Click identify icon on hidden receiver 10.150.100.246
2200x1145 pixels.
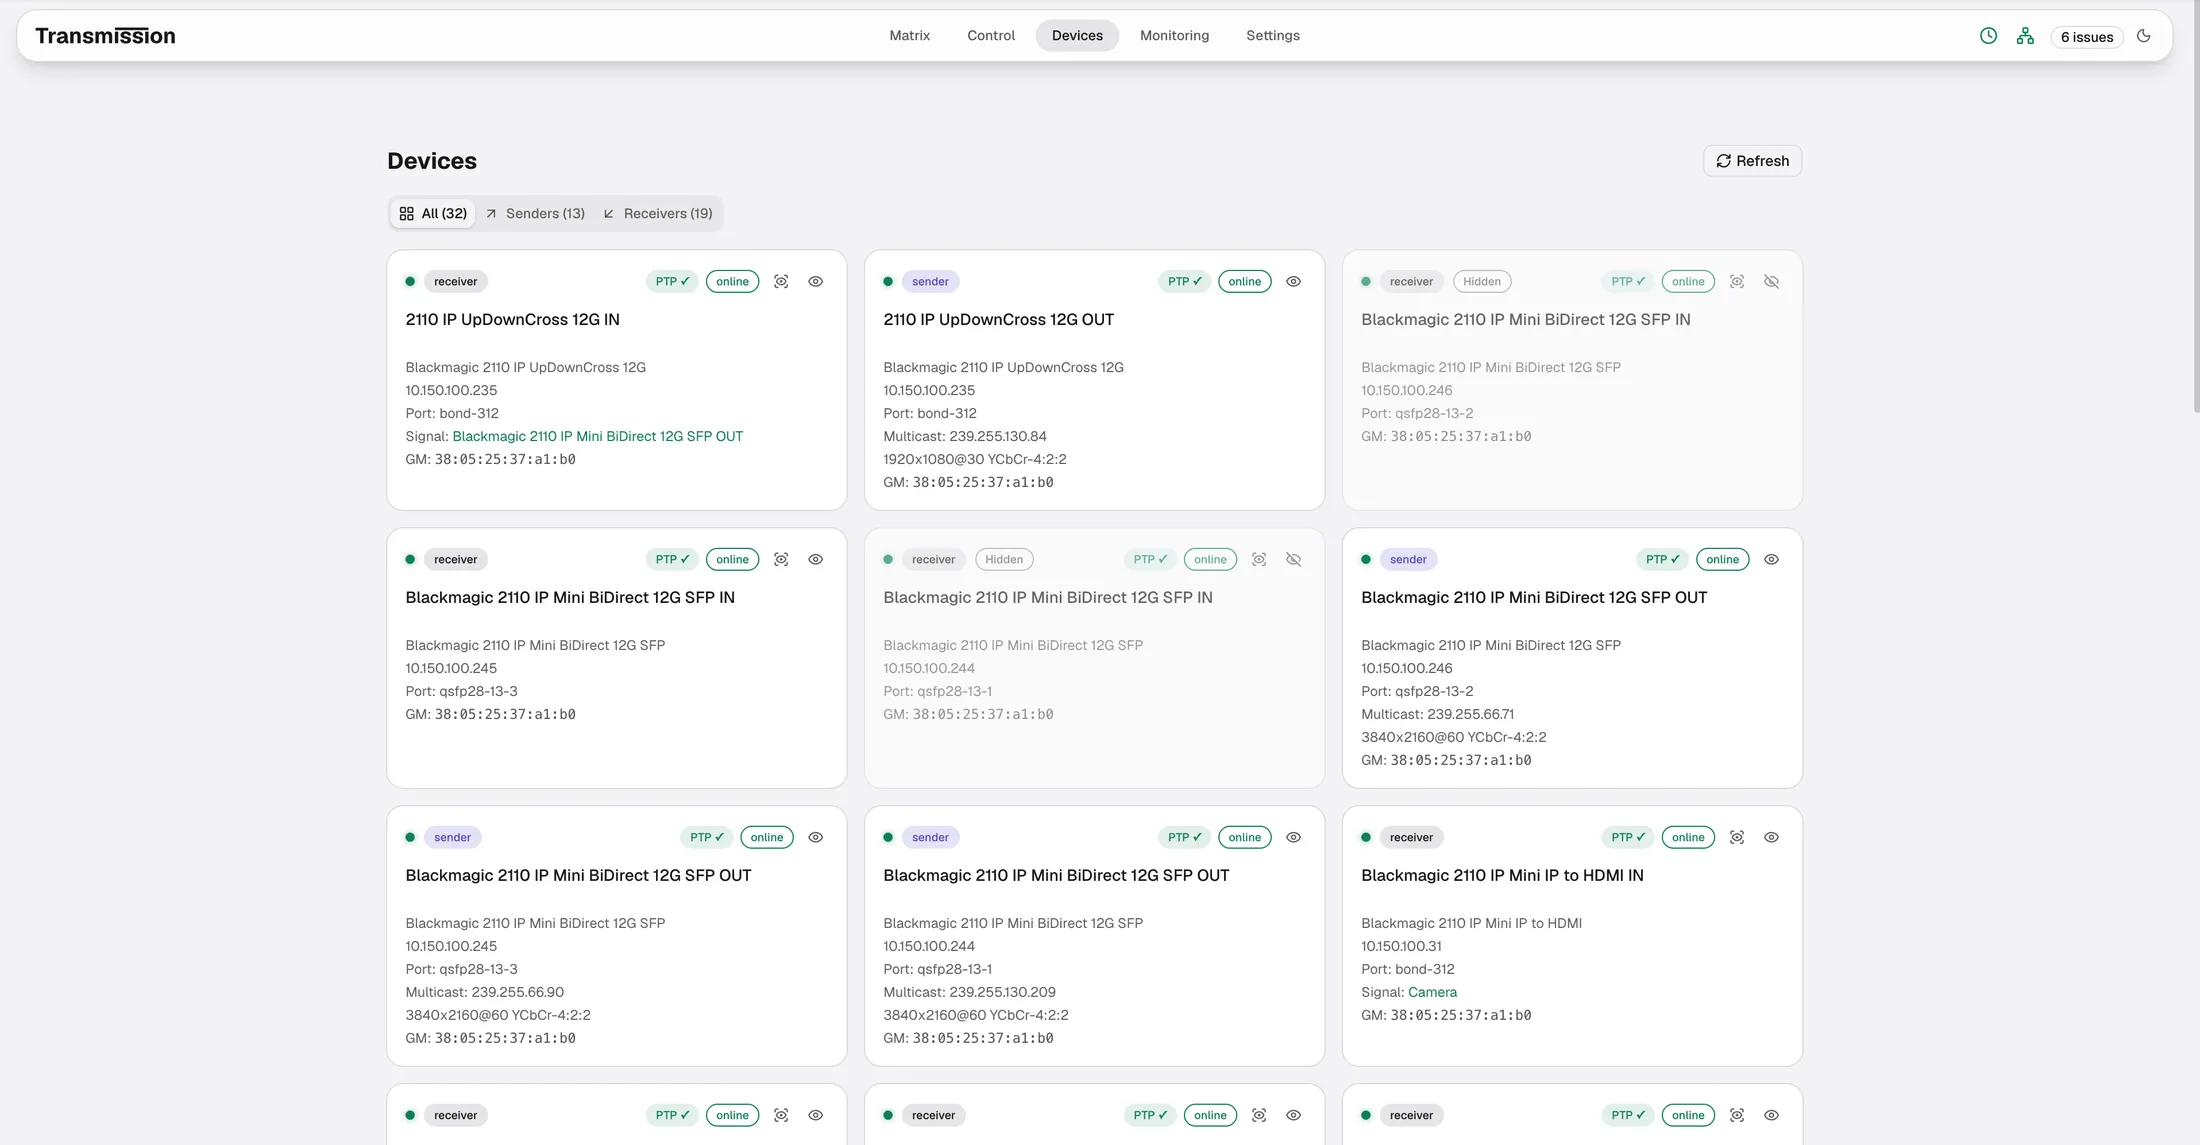click(1737, 282)
